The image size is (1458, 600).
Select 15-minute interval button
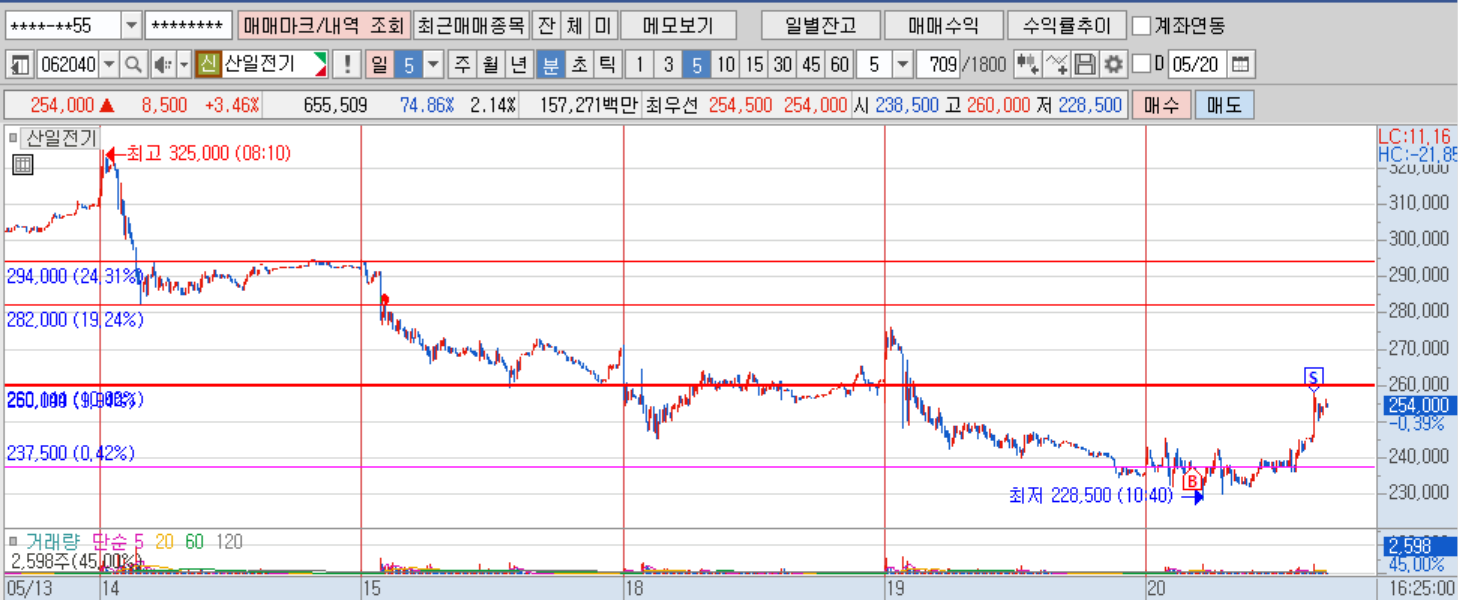pos(754,65)
